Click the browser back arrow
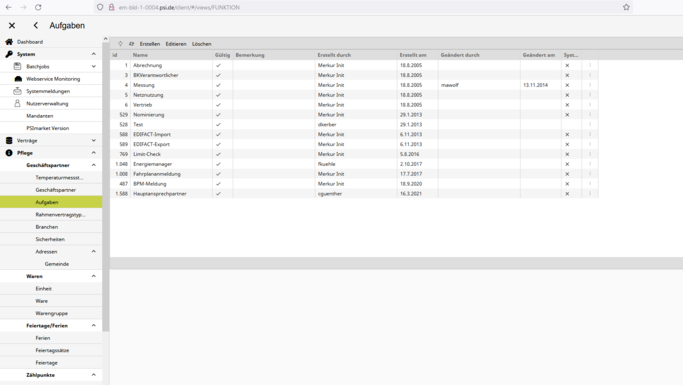The image size is (683, 385). click(x=8, y=7)
